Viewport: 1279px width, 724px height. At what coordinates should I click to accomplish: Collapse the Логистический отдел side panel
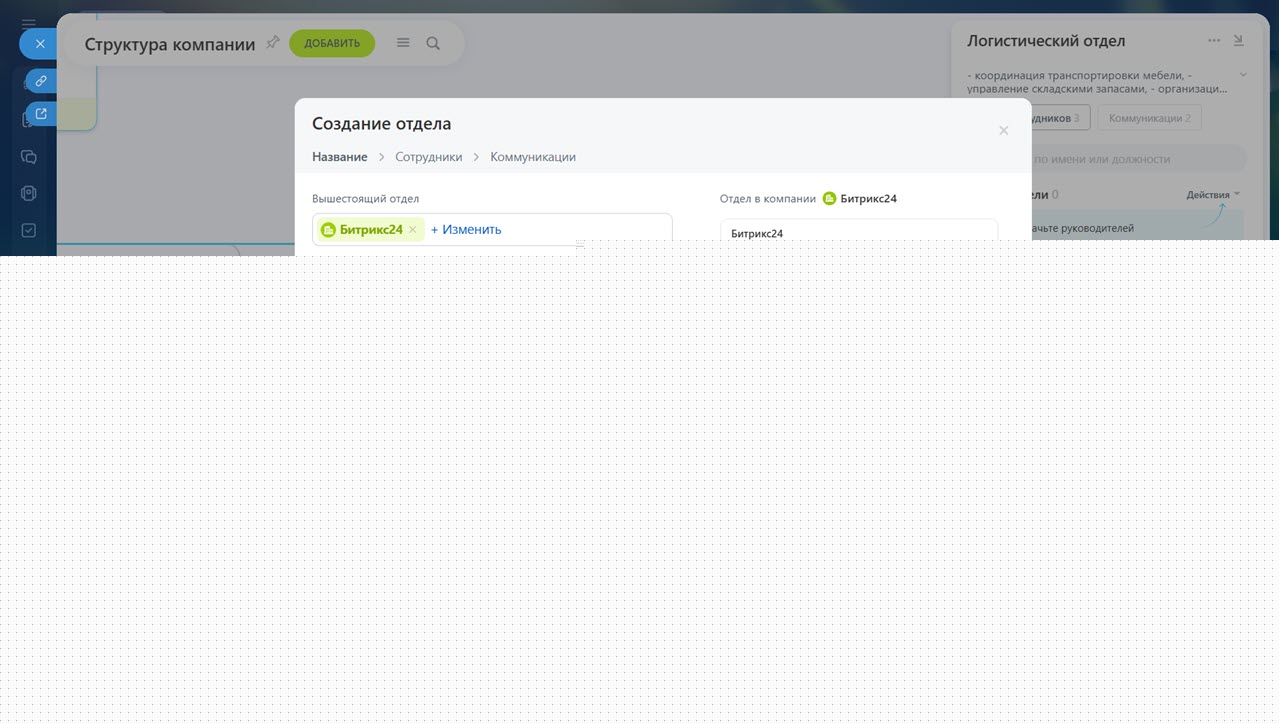[x=1238, y=41]
